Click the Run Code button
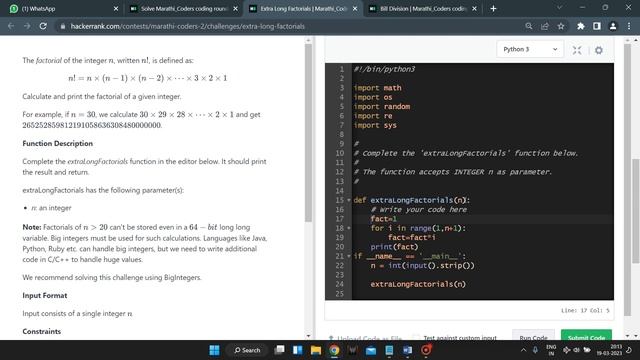This screenshot has width=640, height=360. (x=533, y=335)
